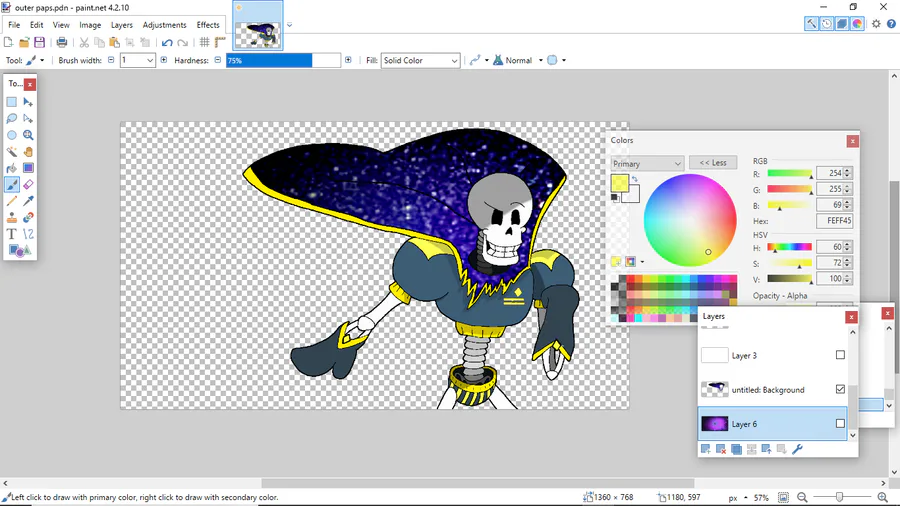This screenshot has width=900, height=506.
Task: Click the Delete Layer icon
Action: click(x=721, y=449)
